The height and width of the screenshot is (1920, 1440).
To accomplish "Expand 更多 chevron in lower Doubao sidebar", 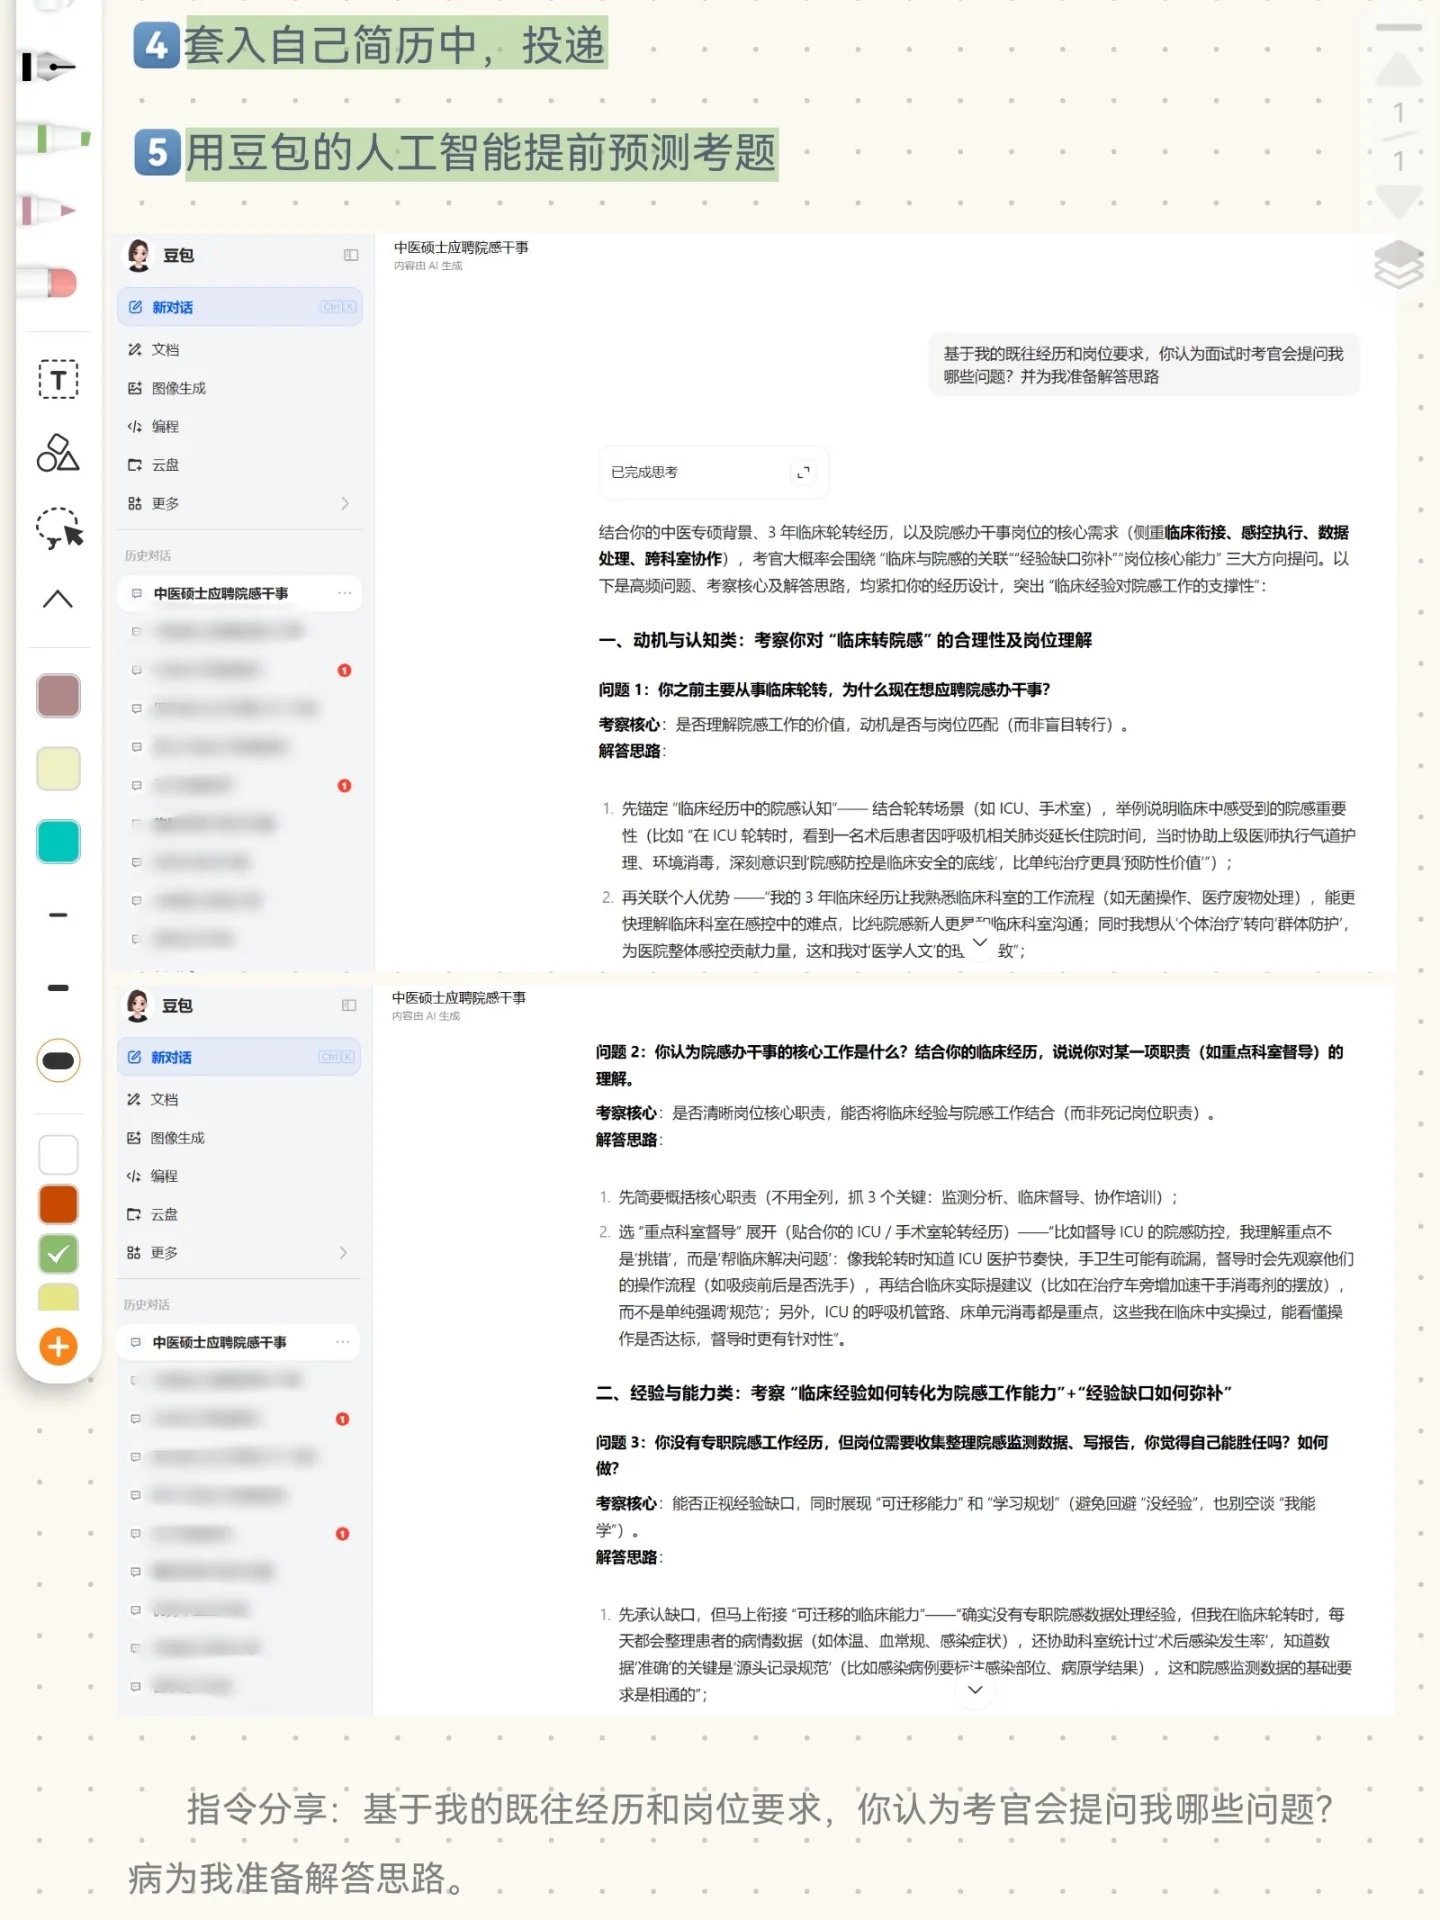I will point(343,1253).
